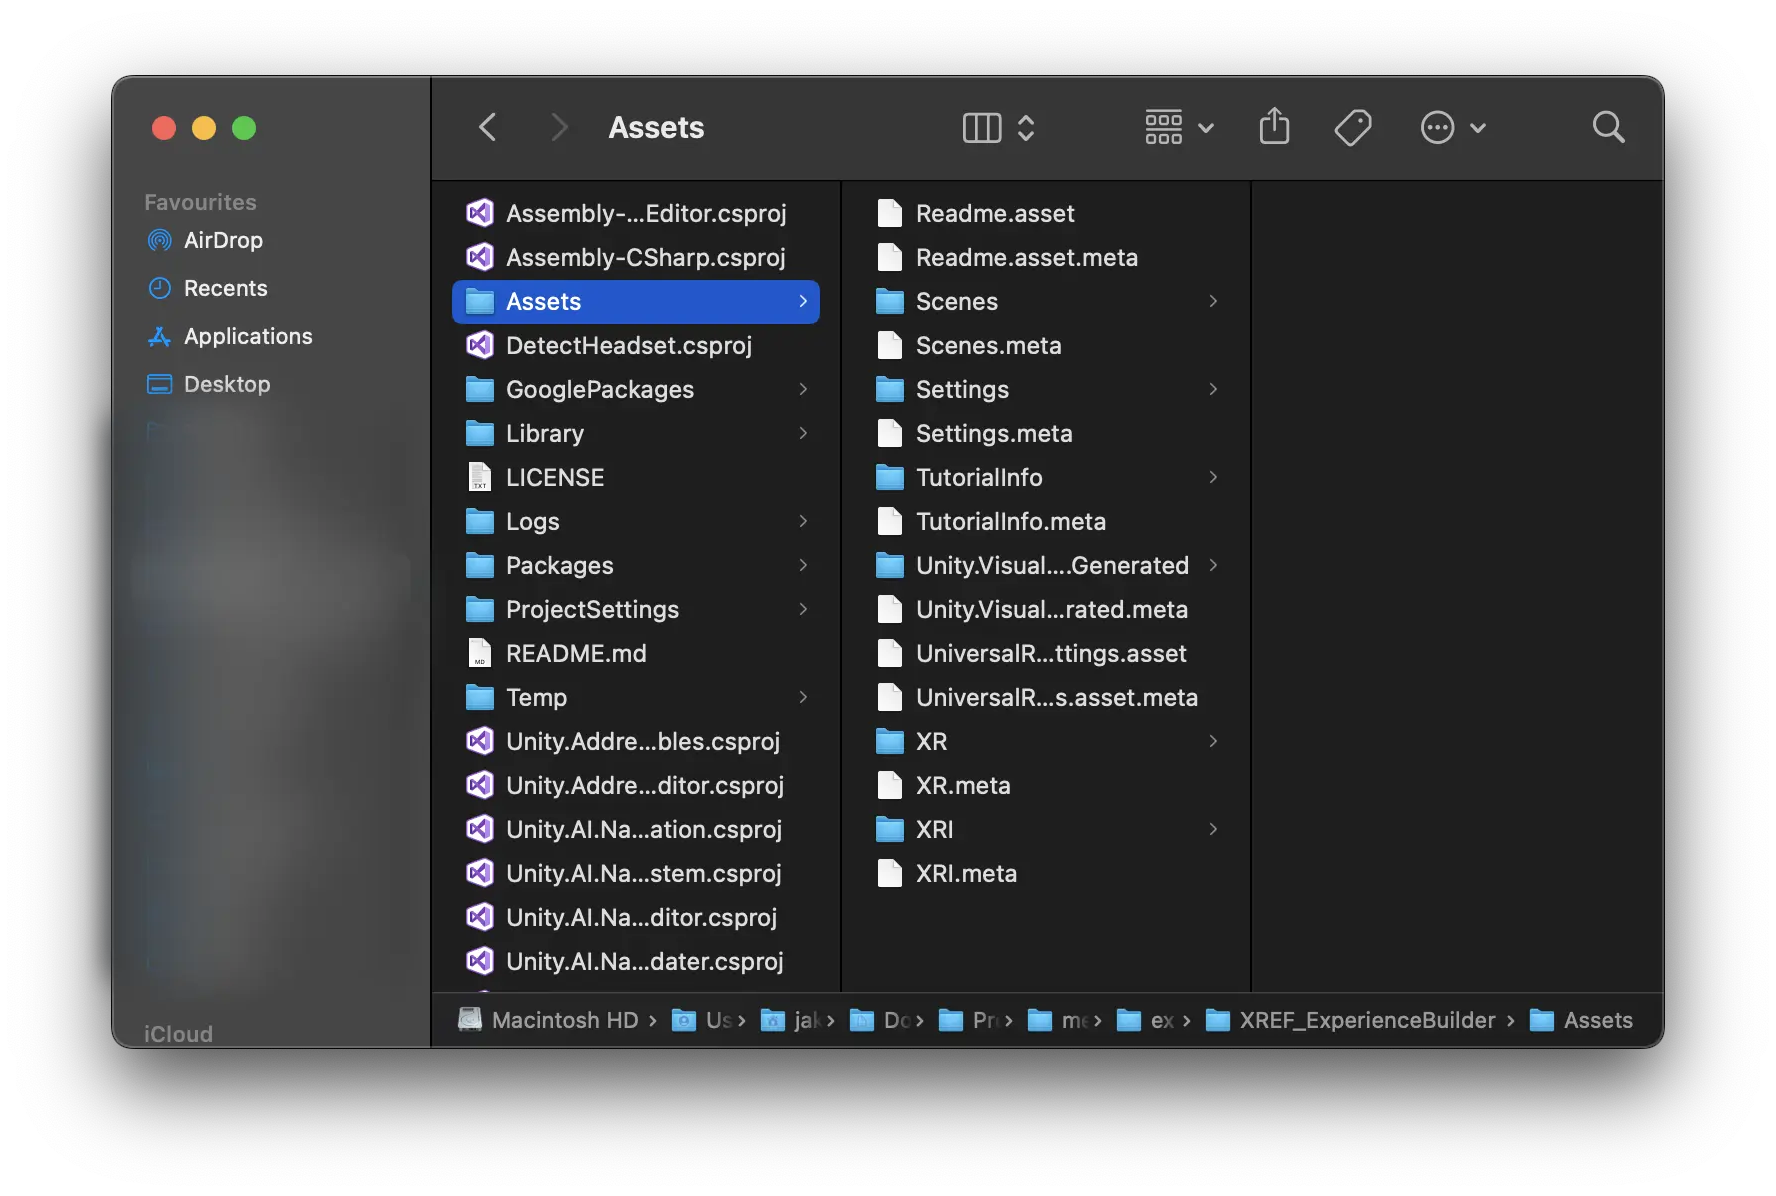This screenshot has height=1196, width=1776.
Task: Select the Assembly-CSharp.csproj file
Action: coord(645,257)
